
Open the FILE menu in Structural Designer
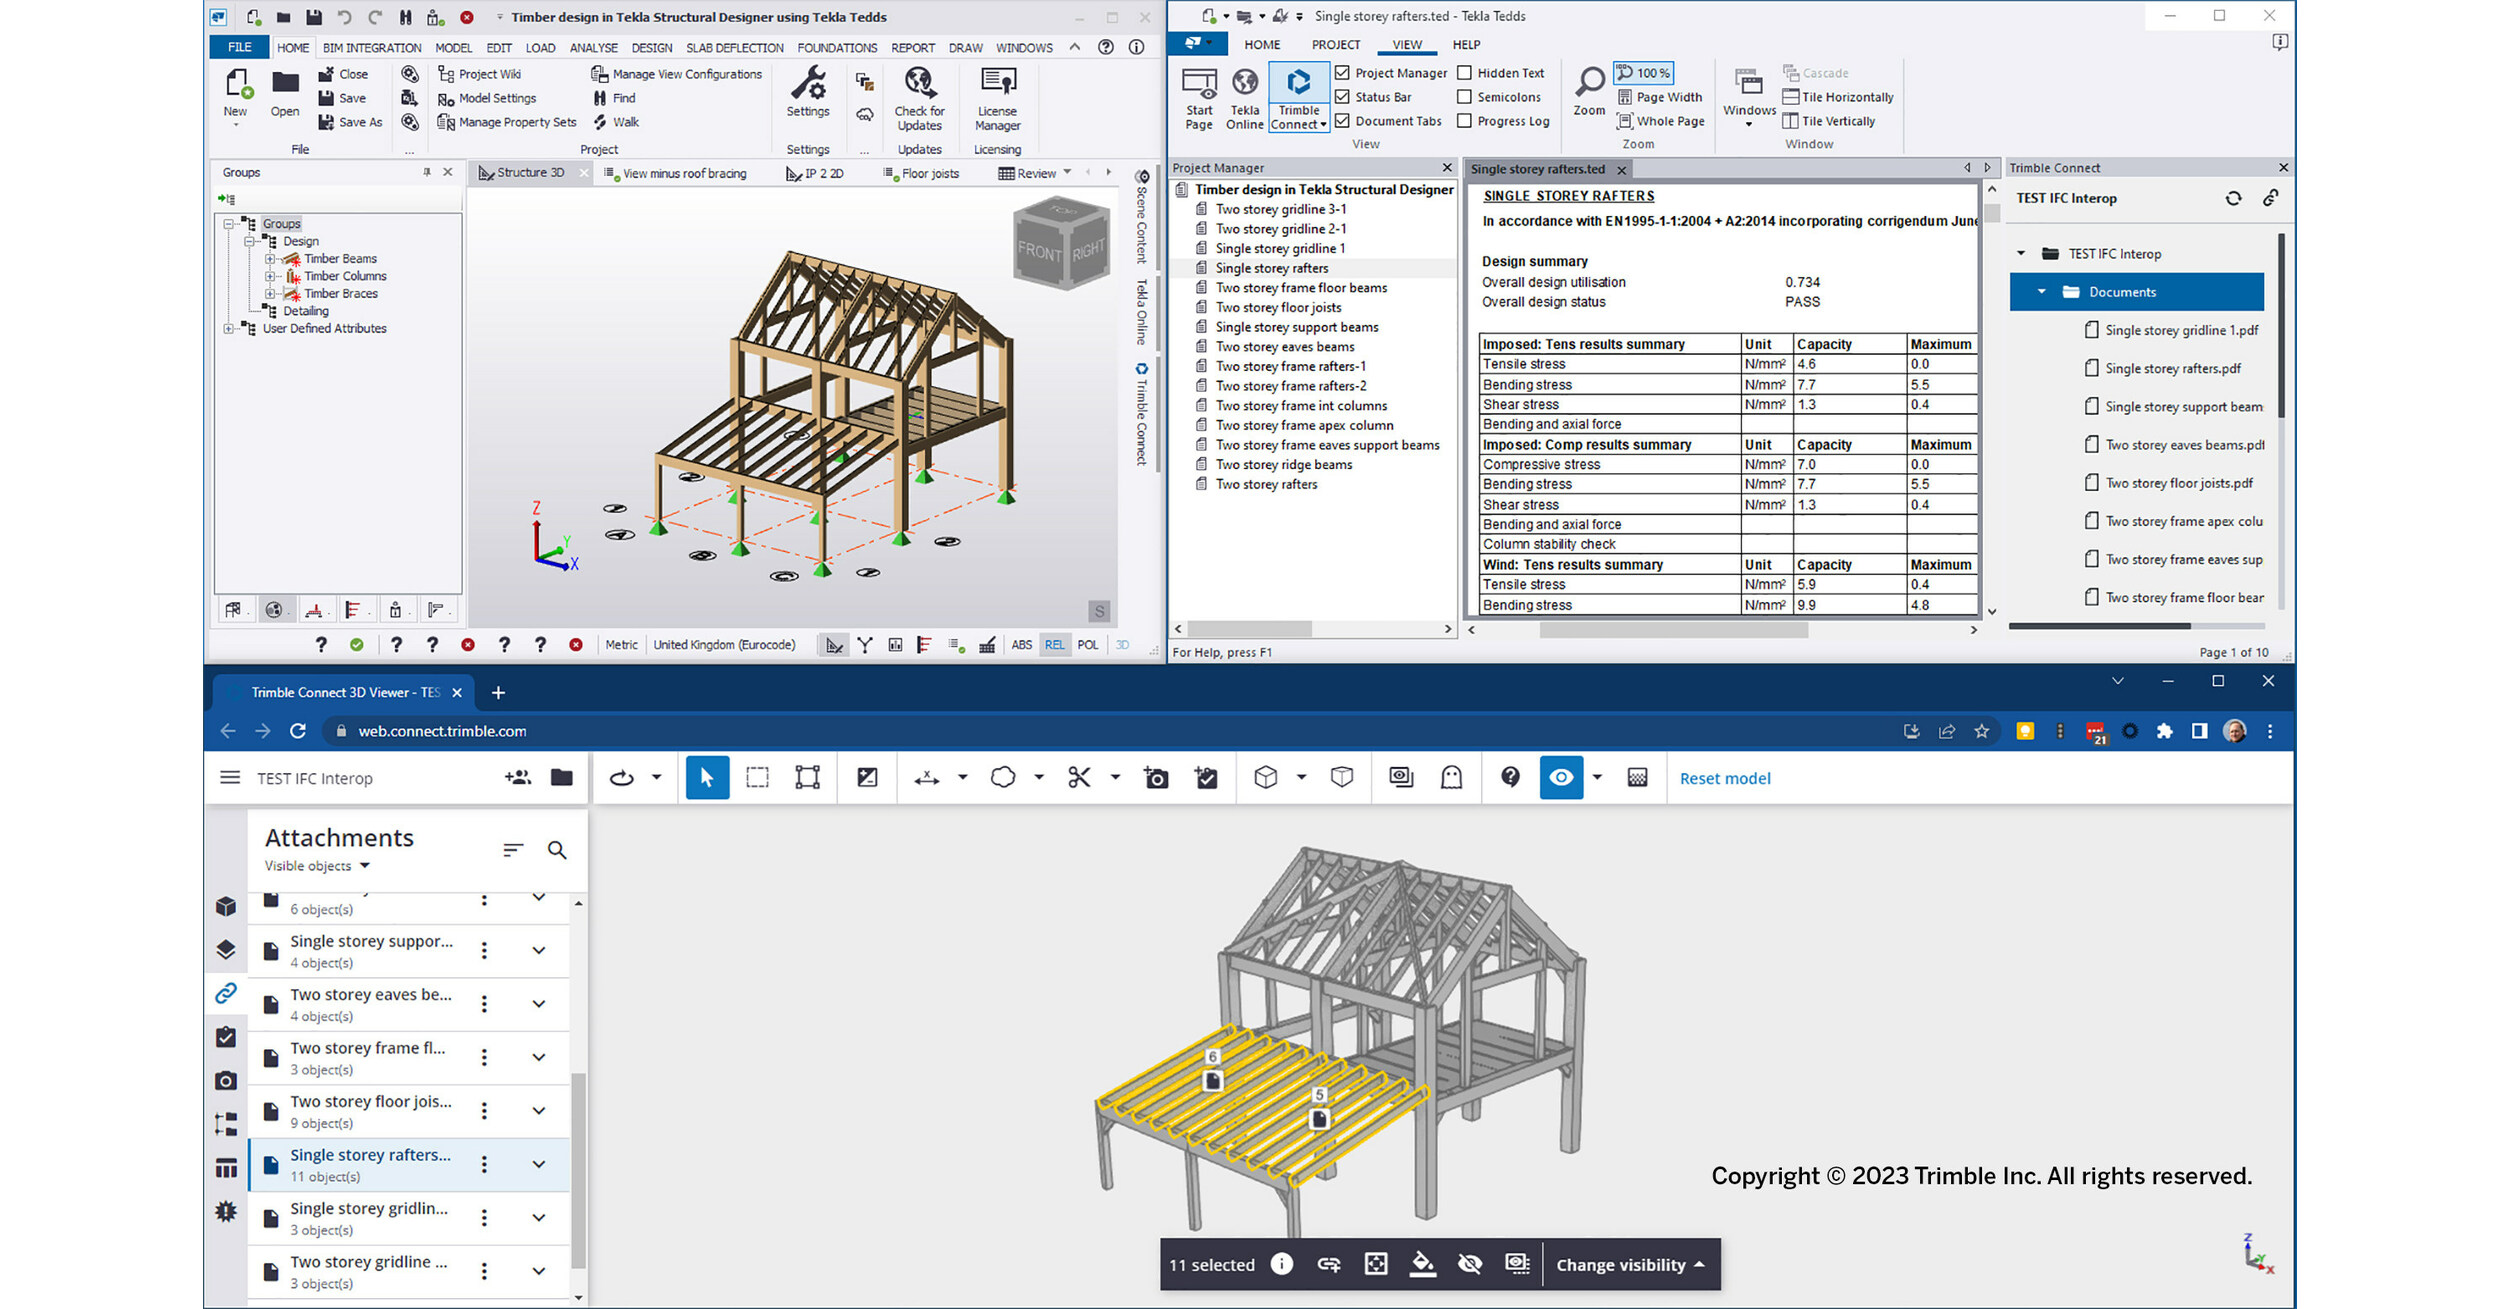click(x=240, y=47)
